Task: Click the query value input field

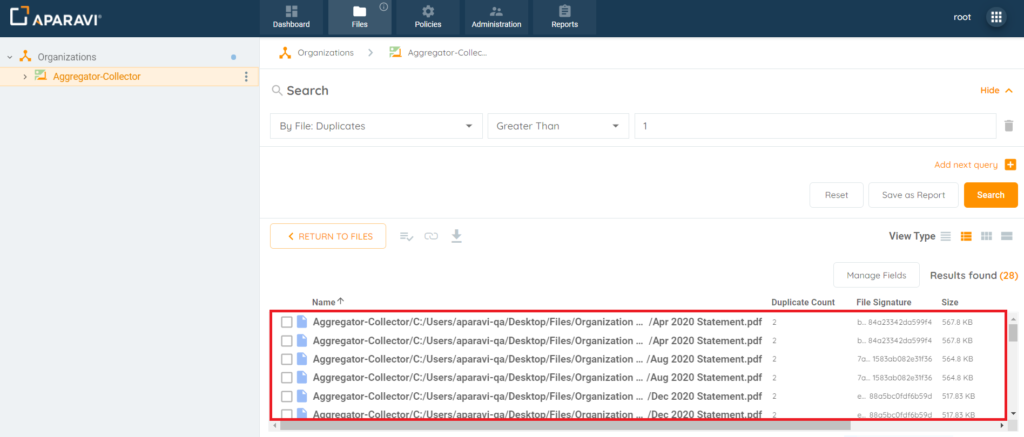Action: pos(814,127)
